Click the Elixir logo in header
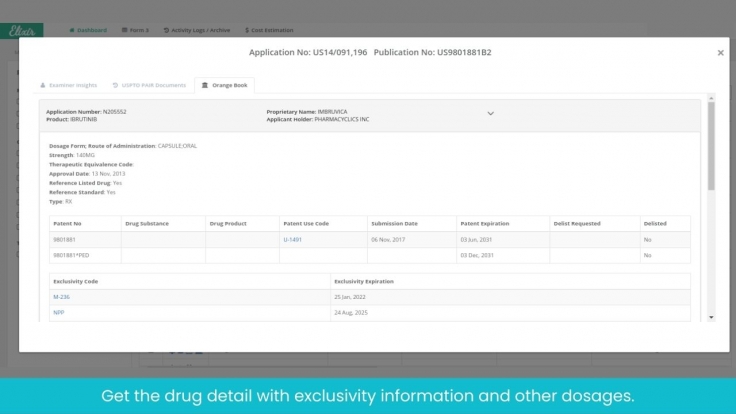 point(21,30)
